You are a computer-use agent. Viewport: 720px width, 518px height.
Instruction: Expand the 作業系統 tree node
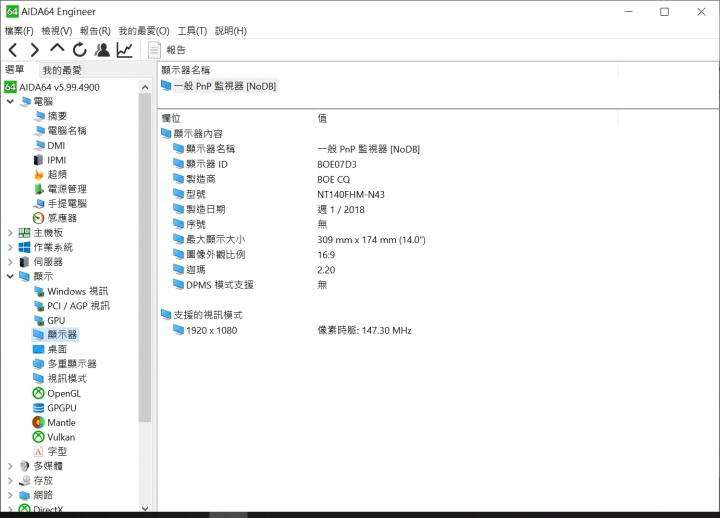[10, 248]
